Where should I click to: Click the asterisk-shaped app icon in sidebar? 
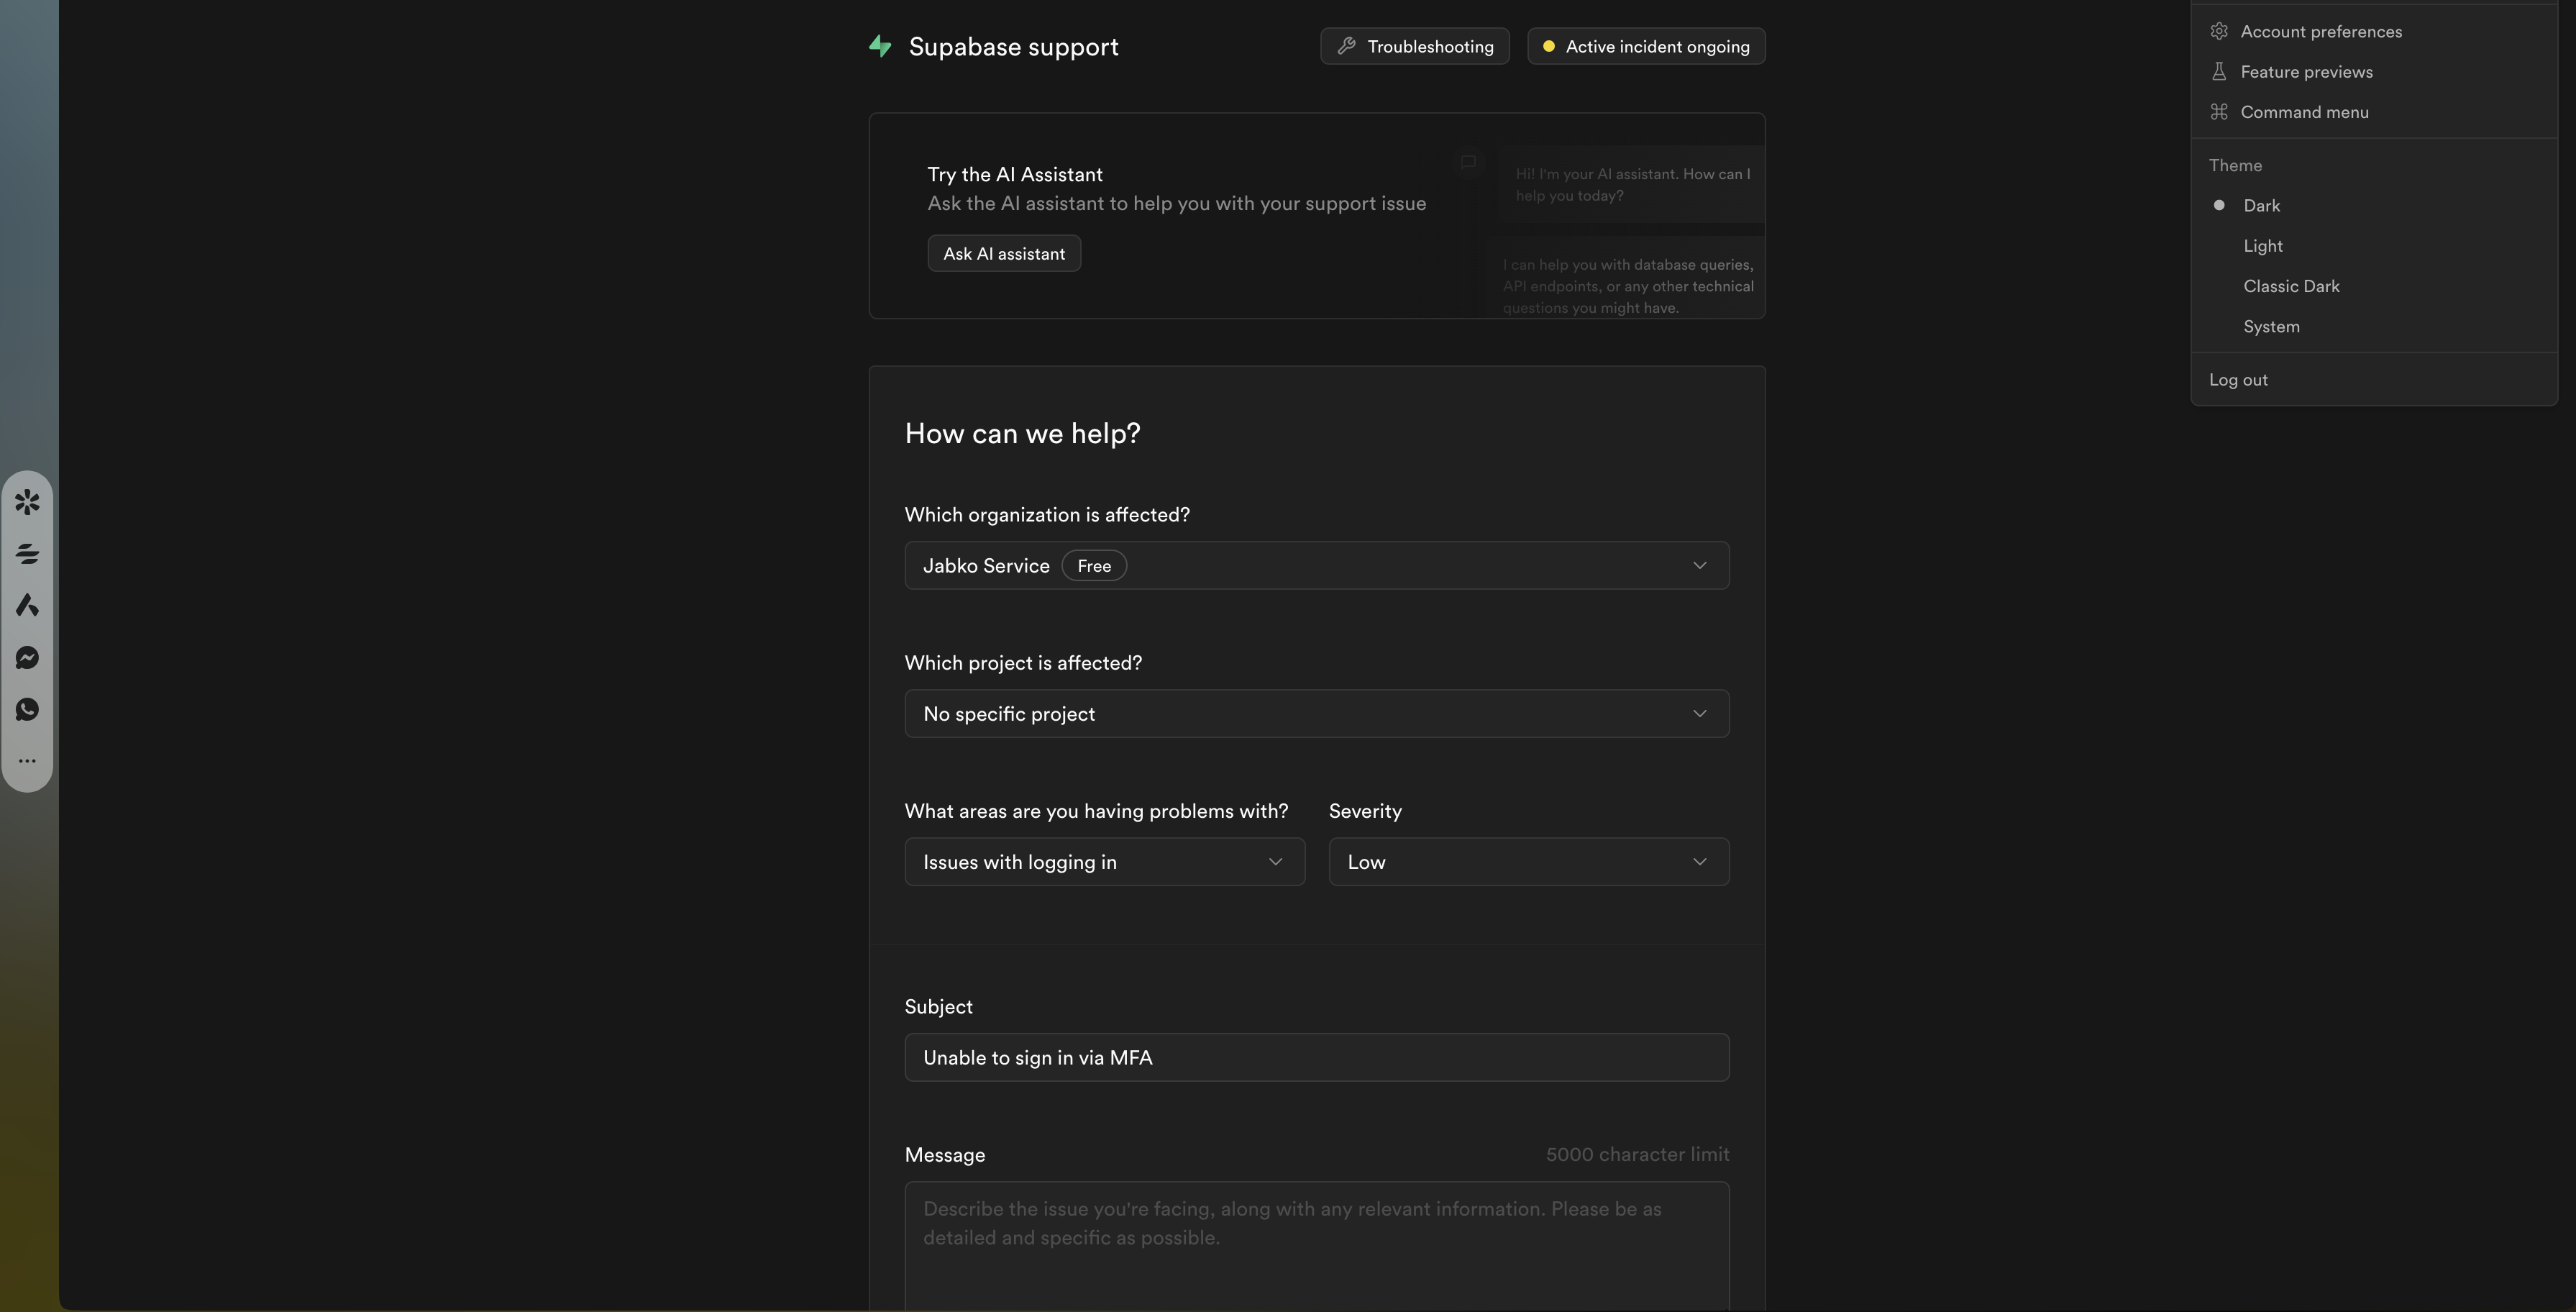pos(27,501)
